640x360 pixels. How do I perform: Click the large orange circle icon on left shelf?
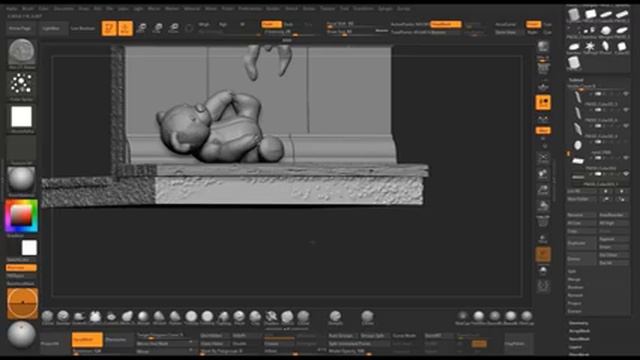[x=22, y=303]
